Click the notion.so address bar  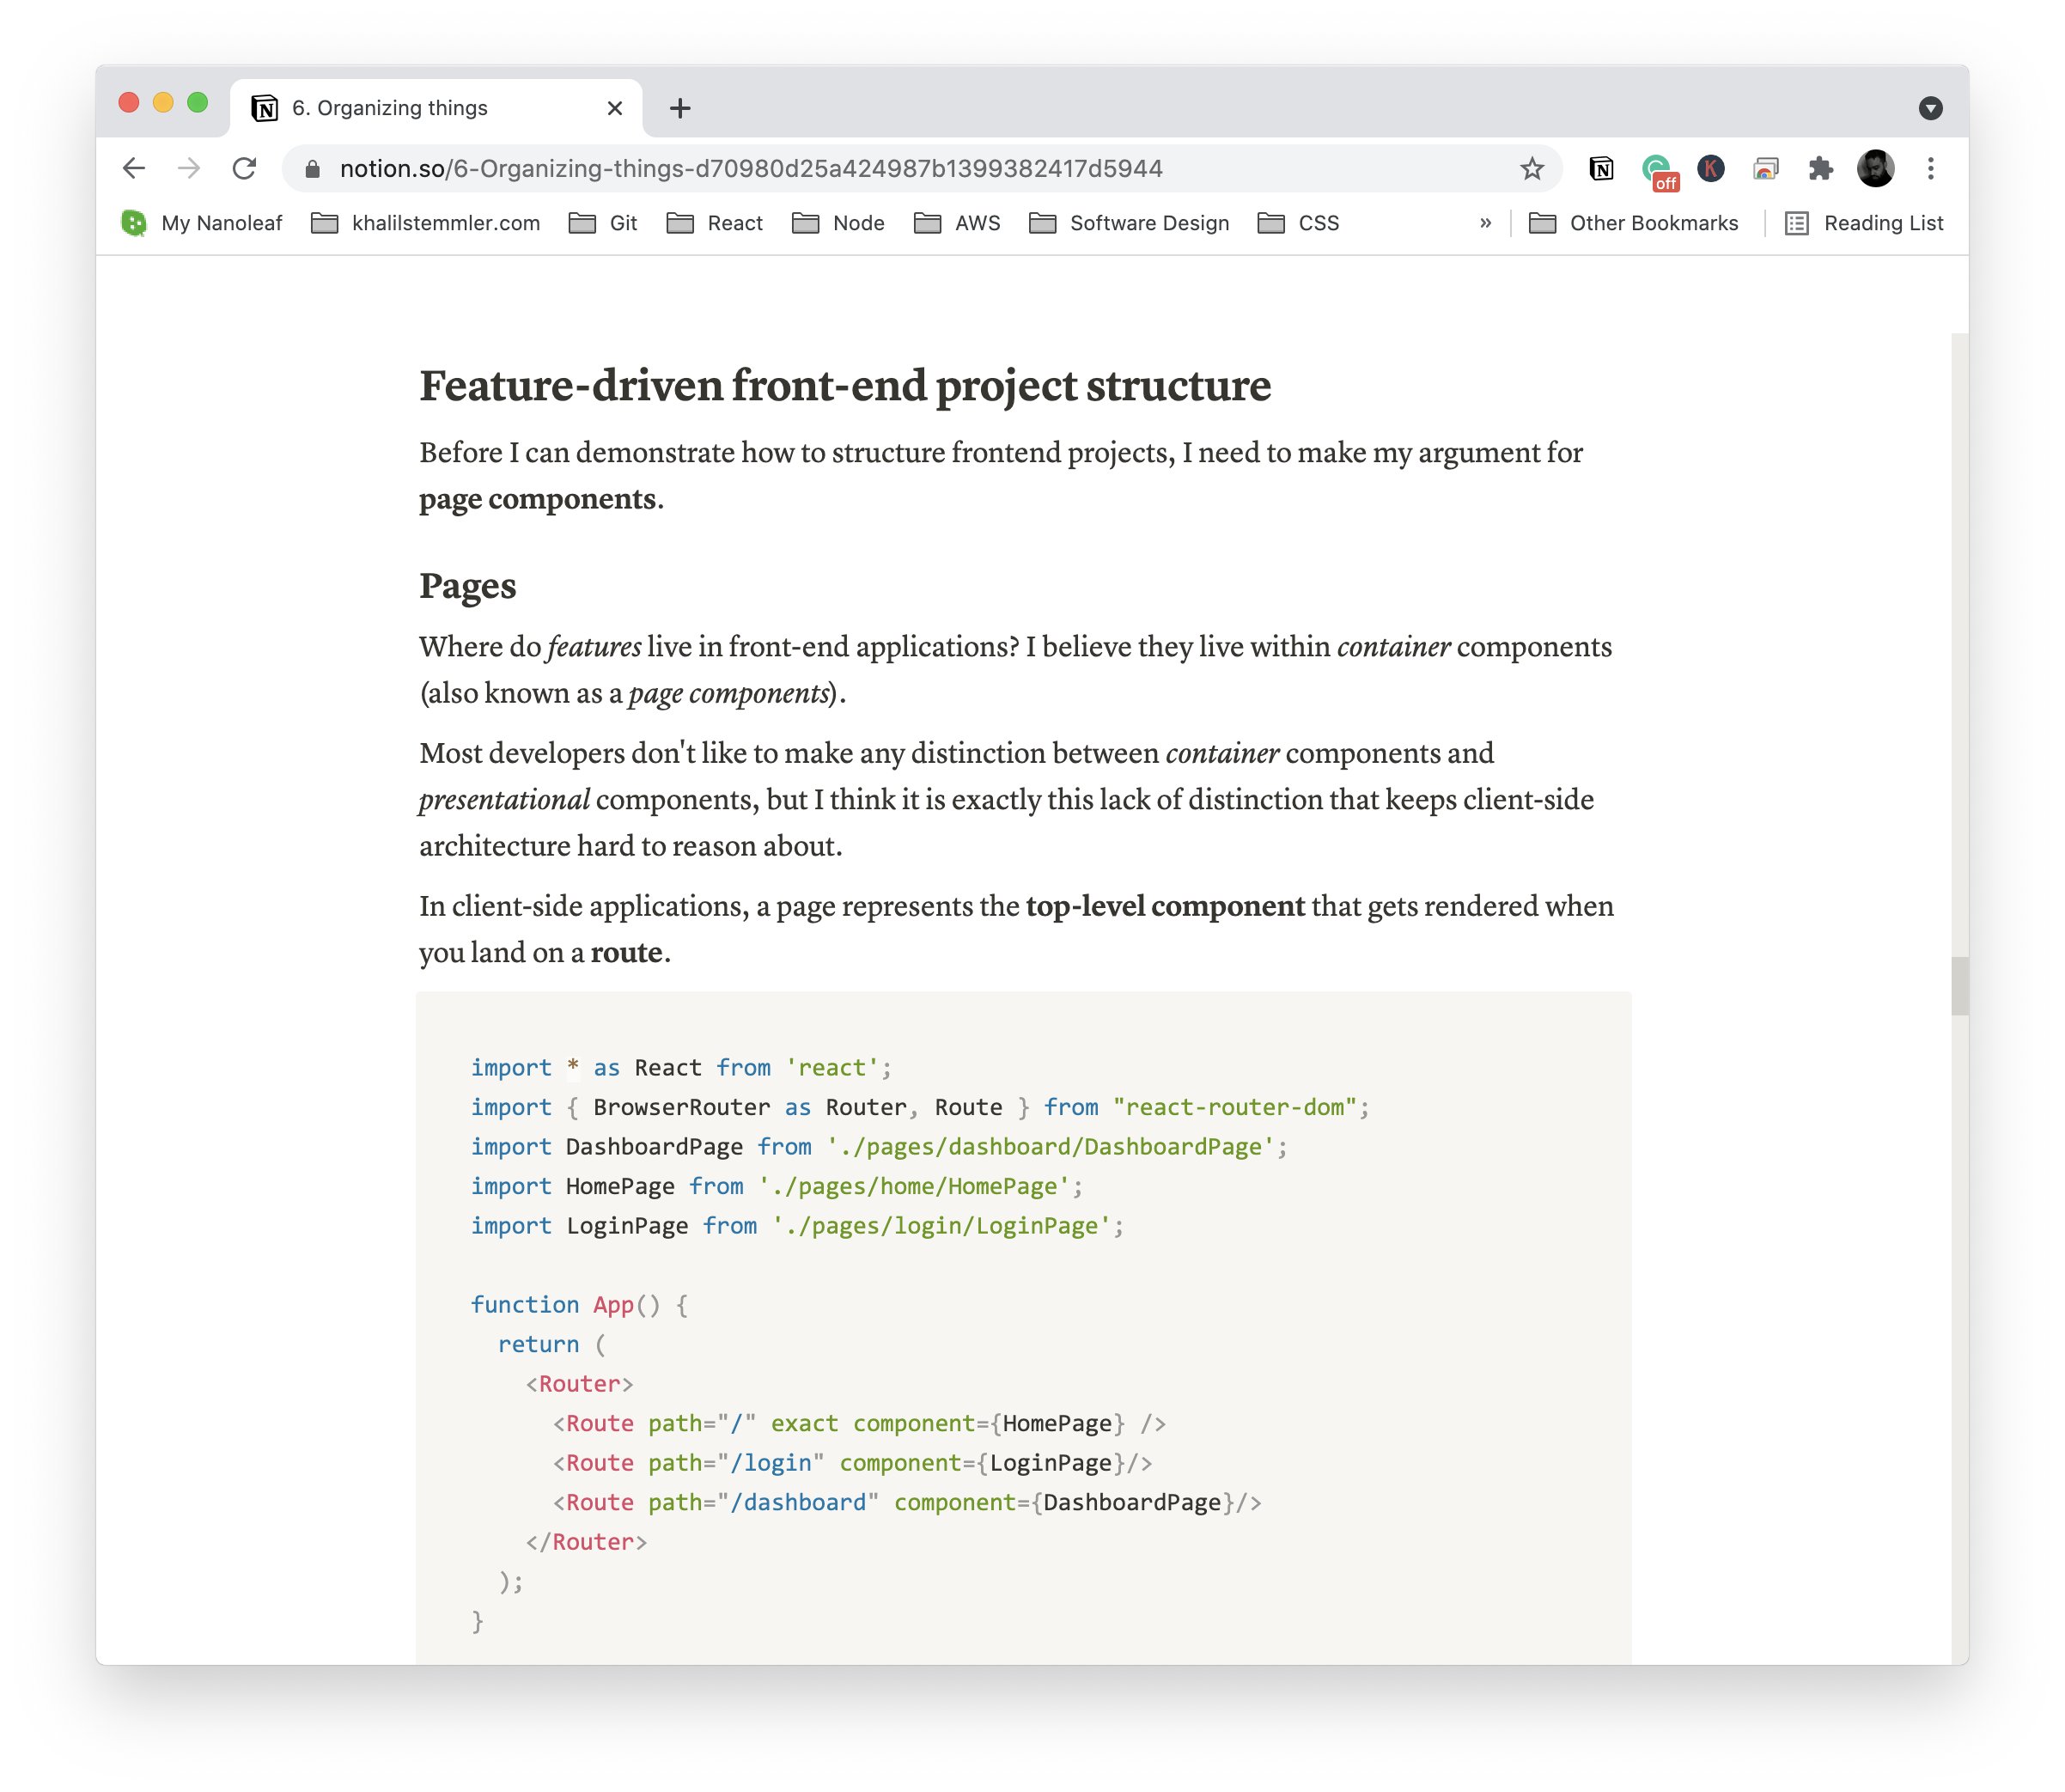click(750, 168)
